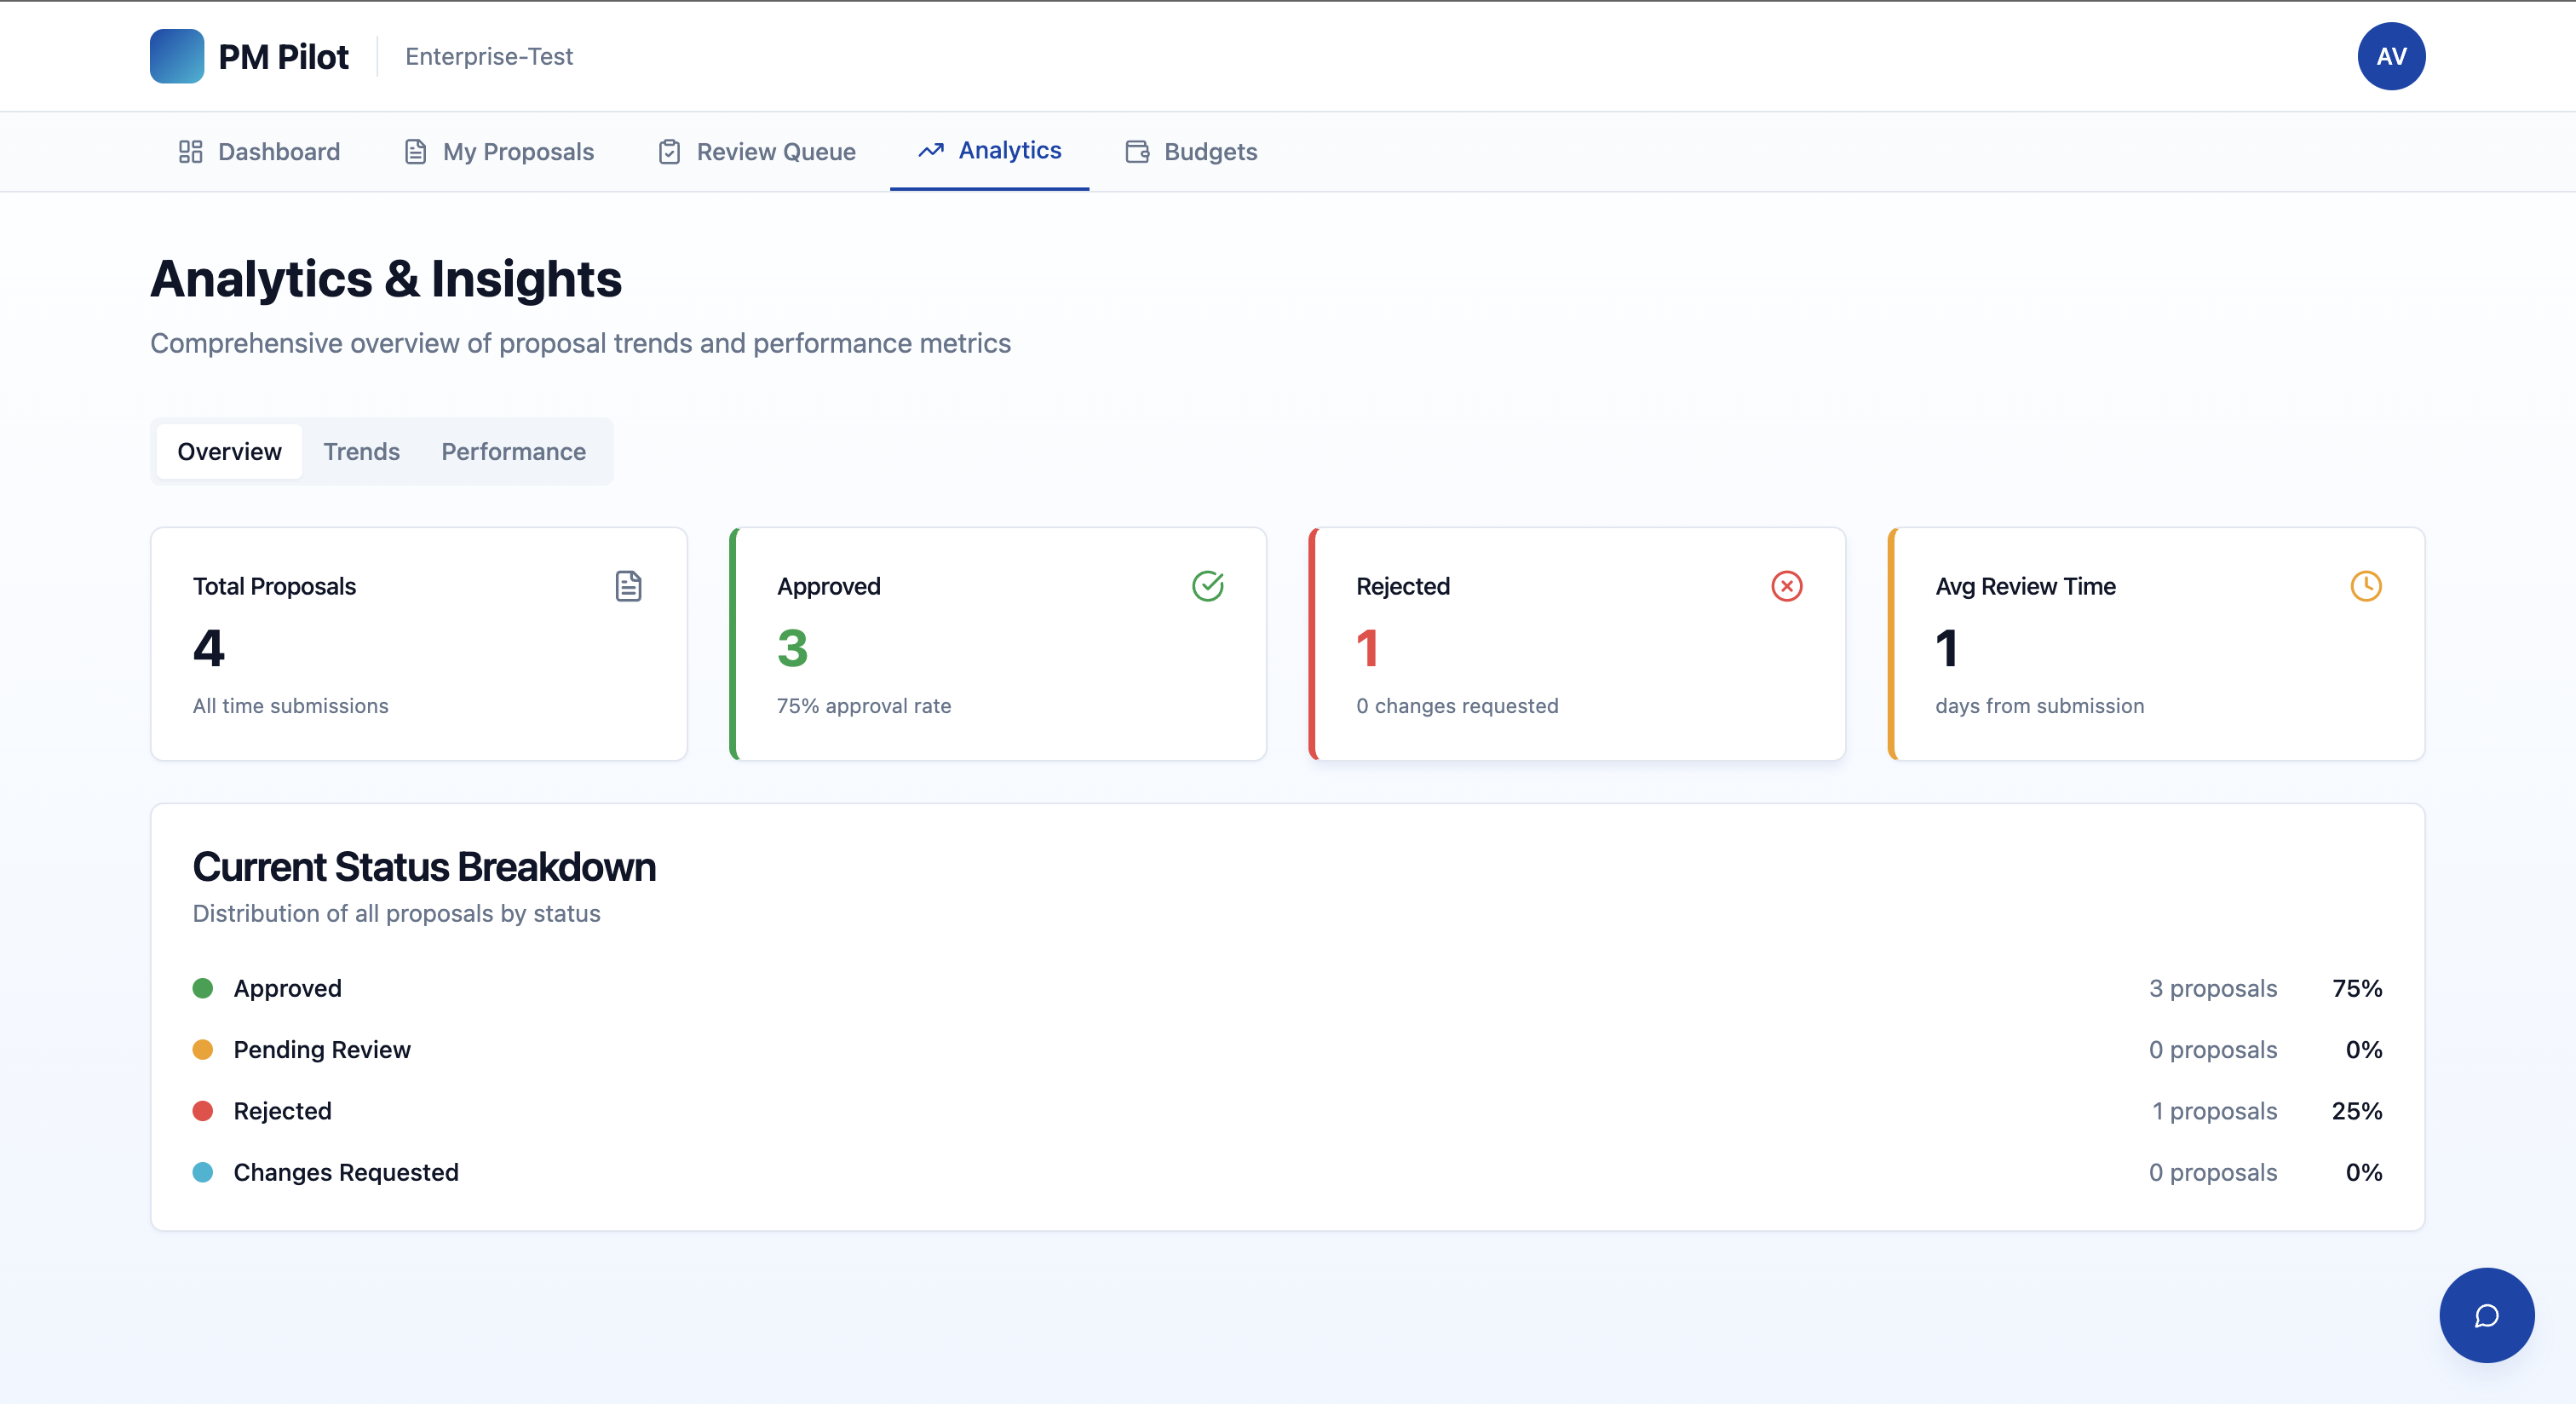
Task: Navigate to the Review Queue tab
Action: coord(757,152)
